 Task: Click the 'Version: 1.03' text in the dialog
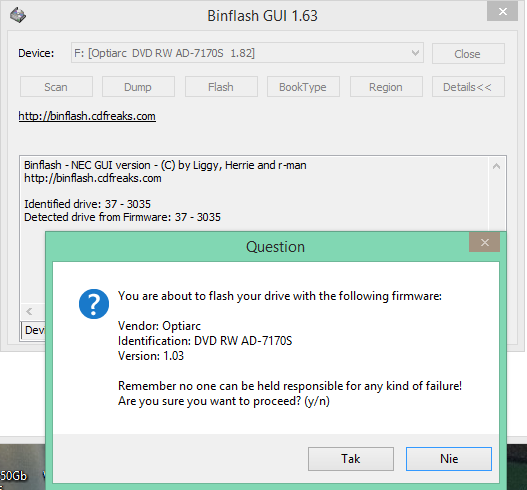(x=151, y=356)
